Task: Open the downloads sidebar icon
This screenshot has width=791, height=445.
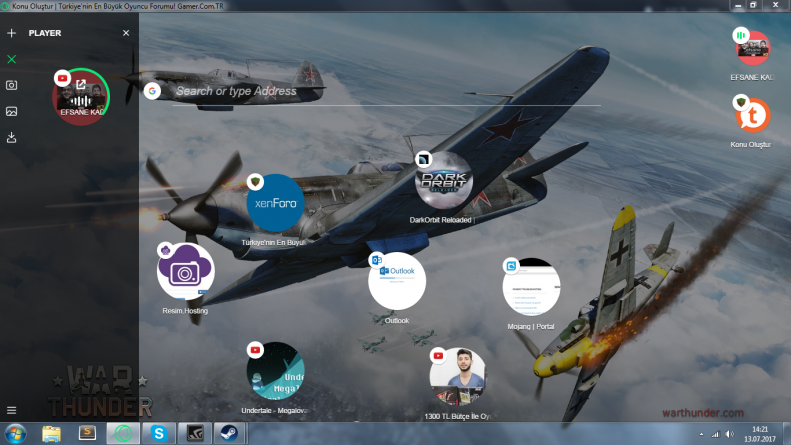Action: 12,137
